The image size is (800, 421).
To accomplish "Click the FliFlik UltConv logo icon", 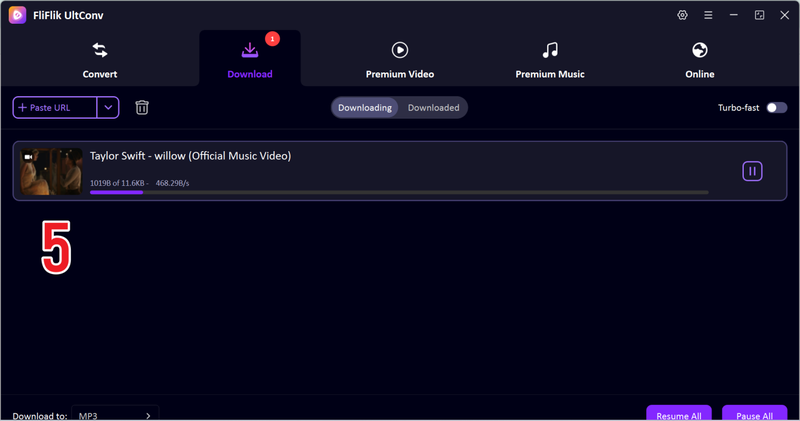I will coord(17,15).
